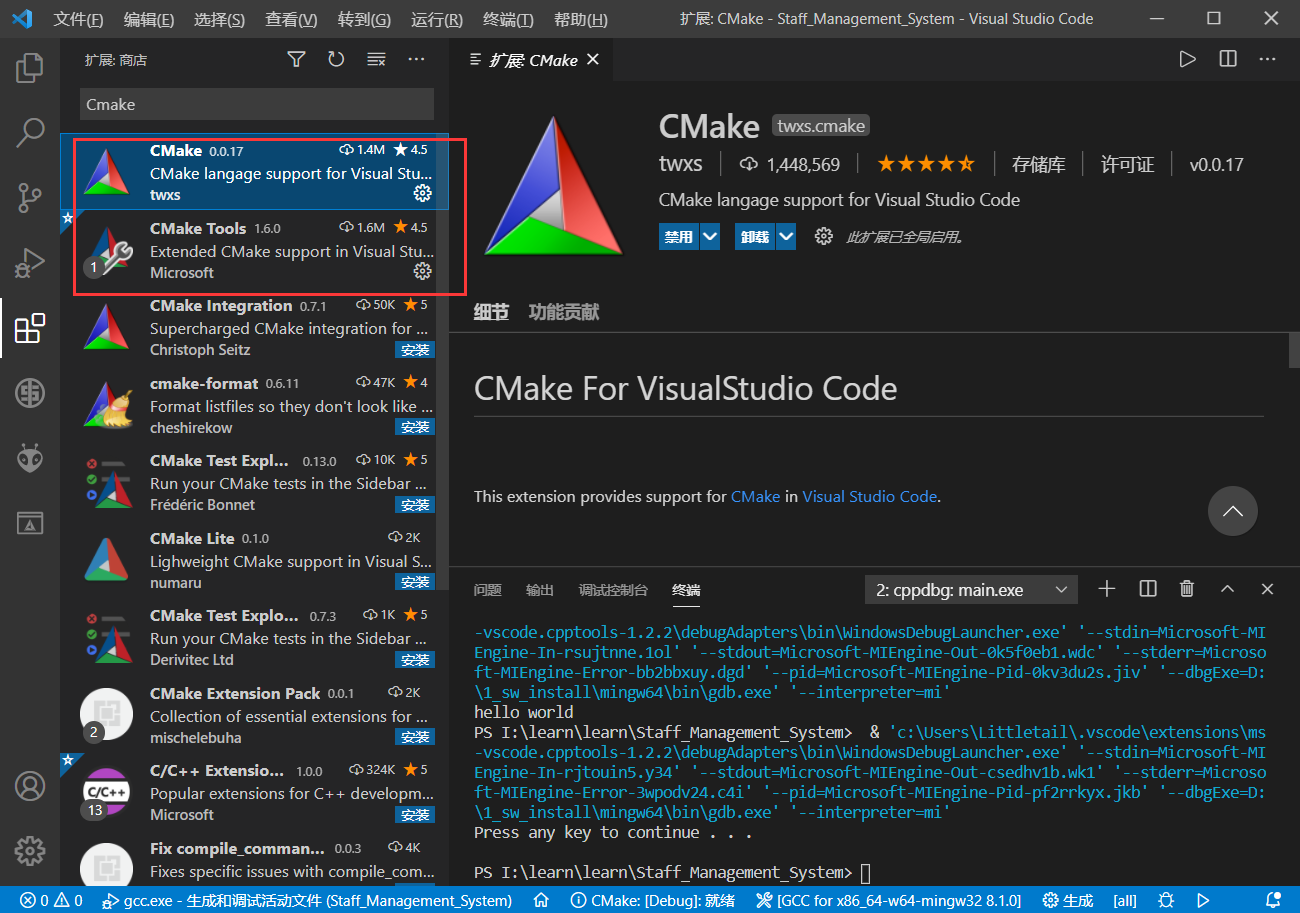Open the Explorer view in activity bar
This screenshot has width=1300, height=913.
(x=30, y=68)
